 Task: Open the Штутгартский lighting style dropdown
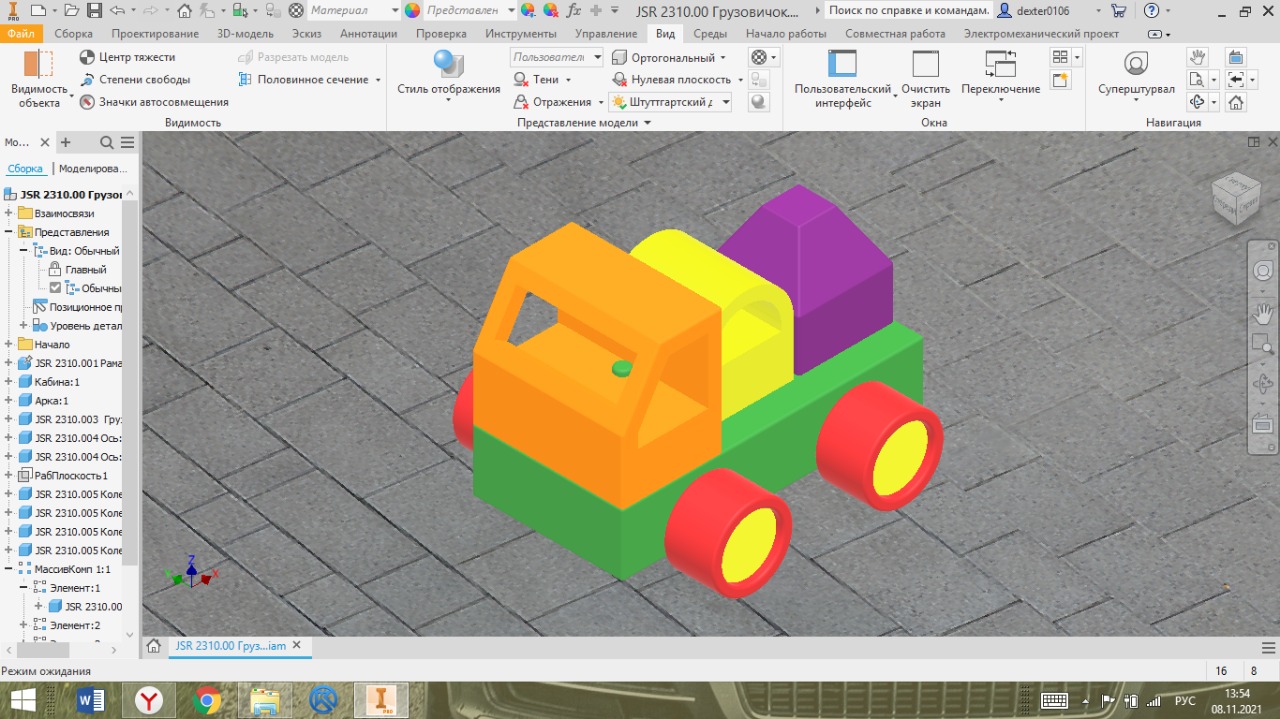pos(725,102)
